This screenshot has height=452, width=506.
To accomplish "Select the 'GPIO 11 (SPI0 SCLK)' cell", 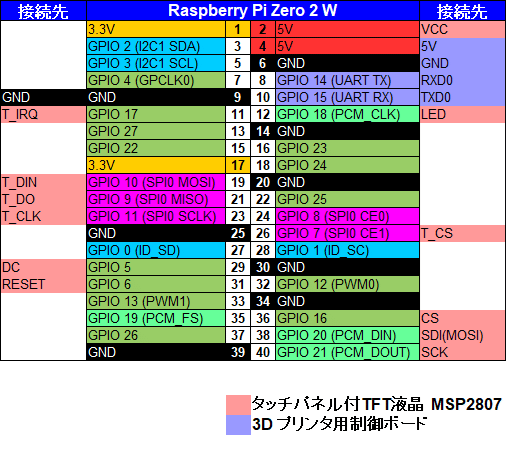I will tap(156, 216).
